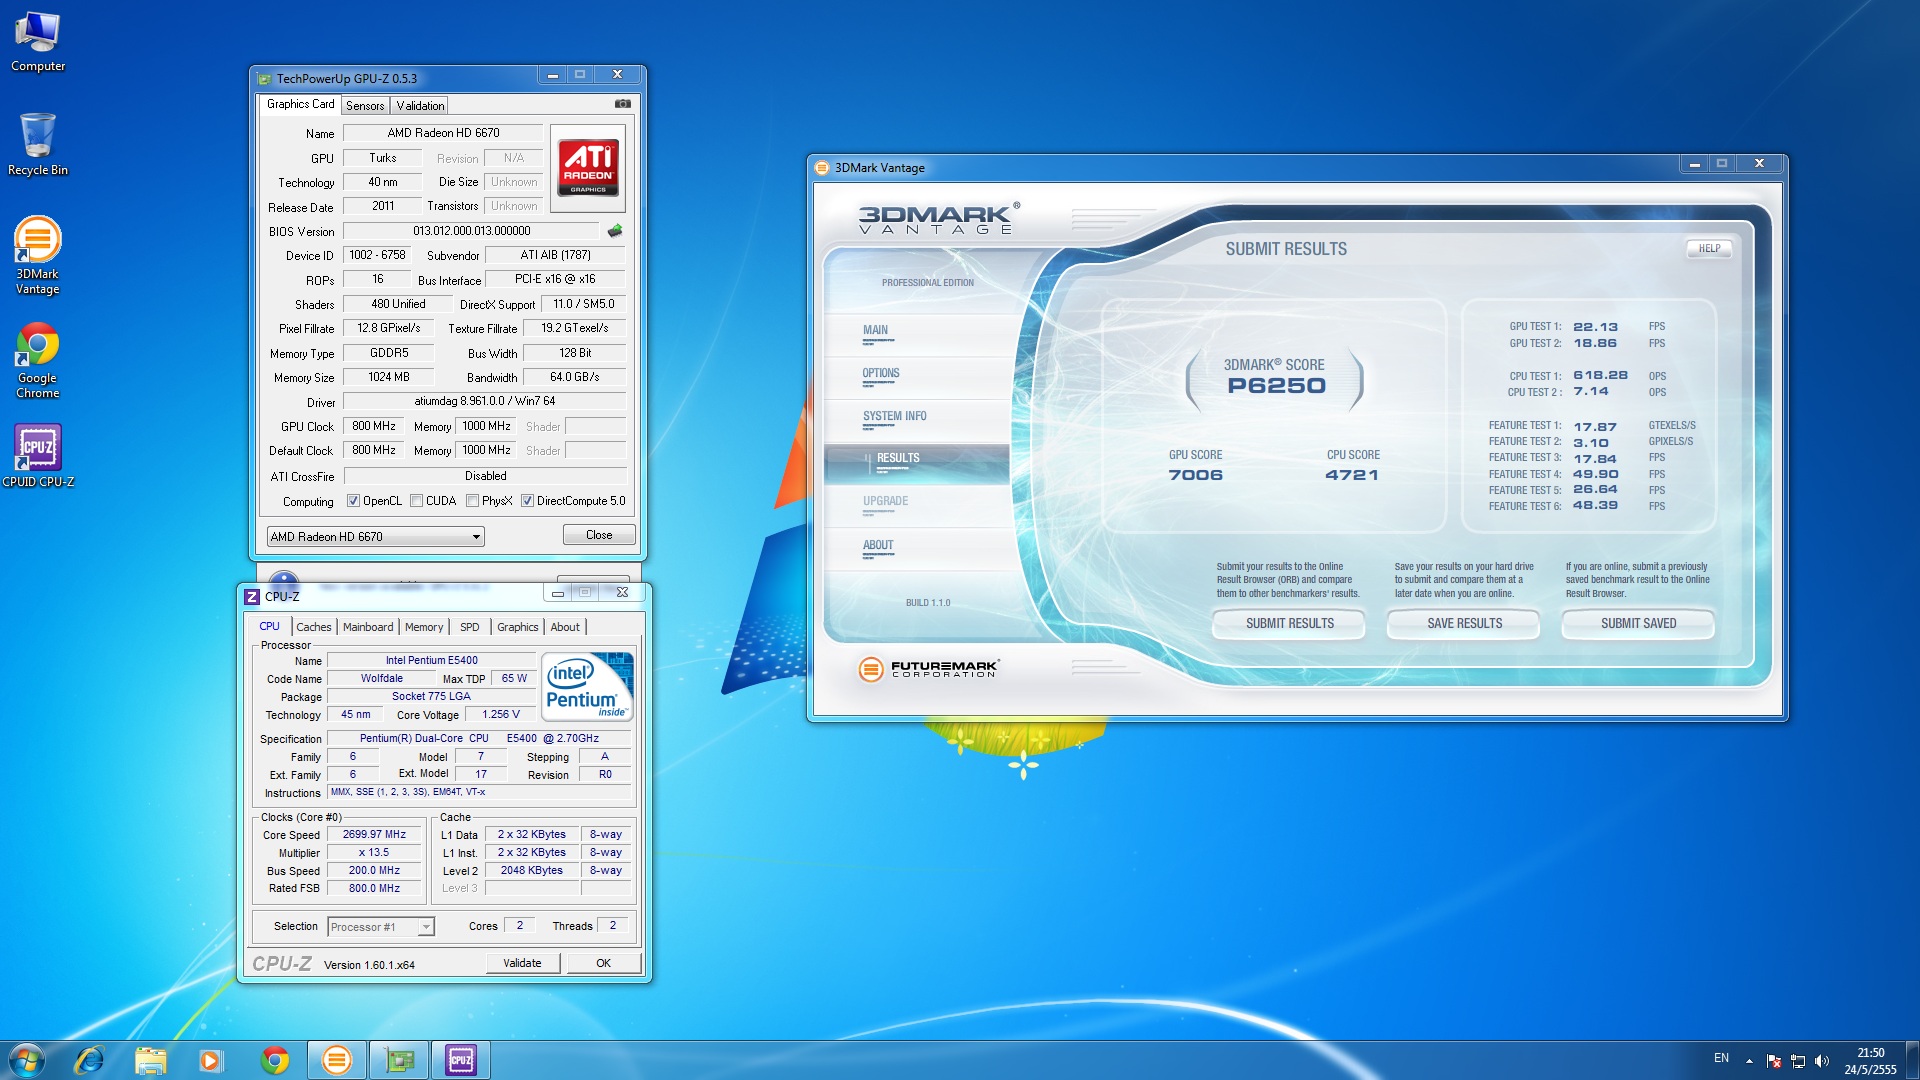Click the SAVE RESULTS button
This screenshot has width=1920, height=1080.
click(x=1464, y=624)
